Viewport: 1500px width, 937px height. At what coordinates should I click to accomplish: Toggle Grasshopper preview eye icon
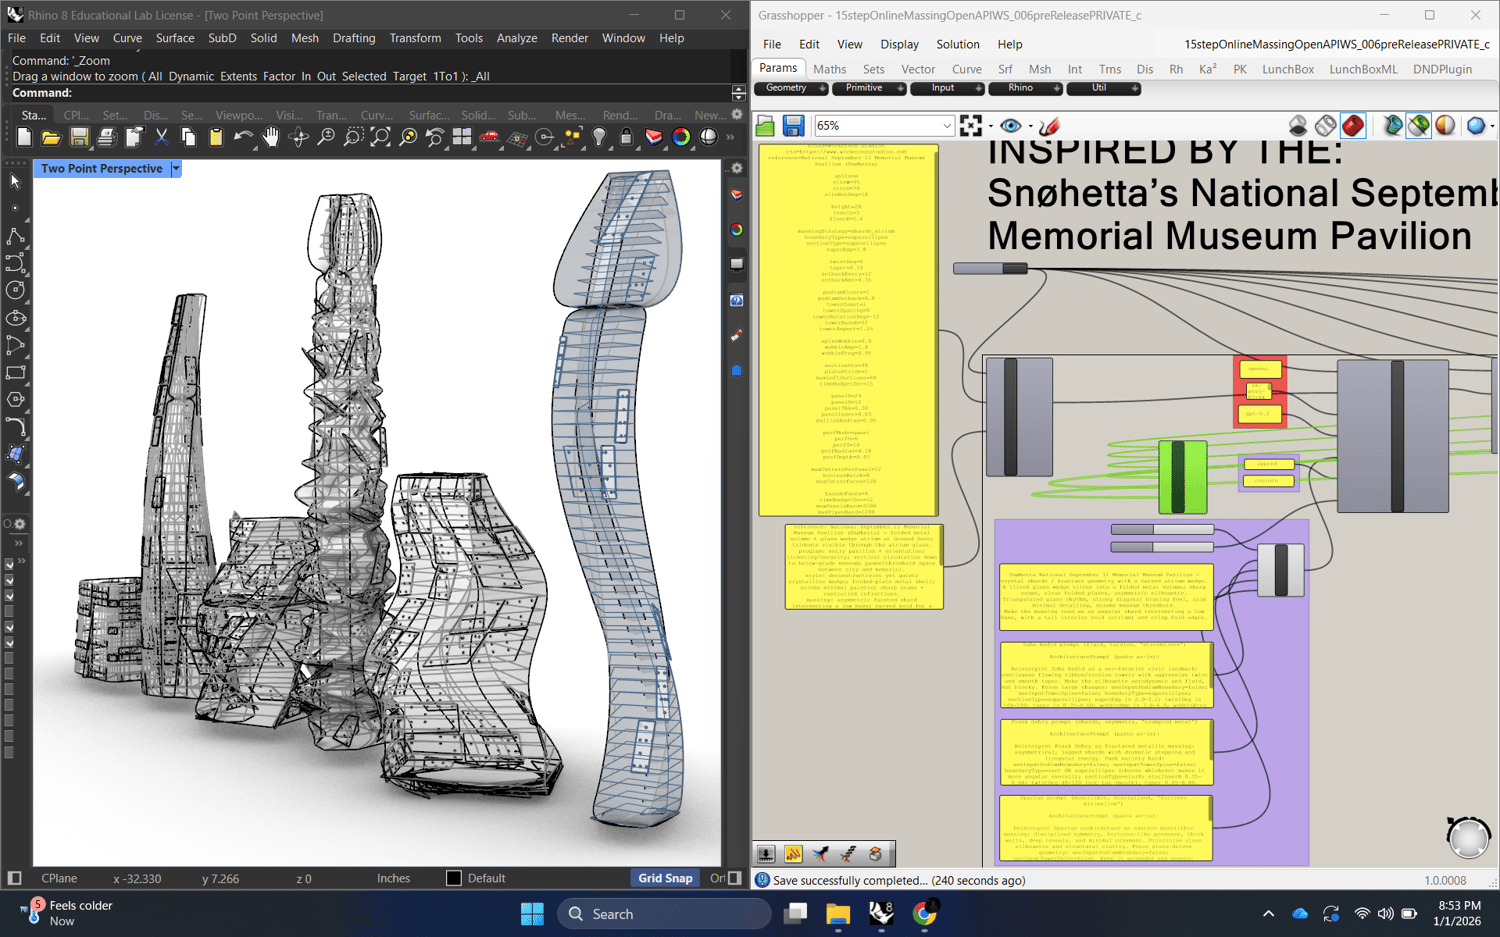pos(1011,126)
